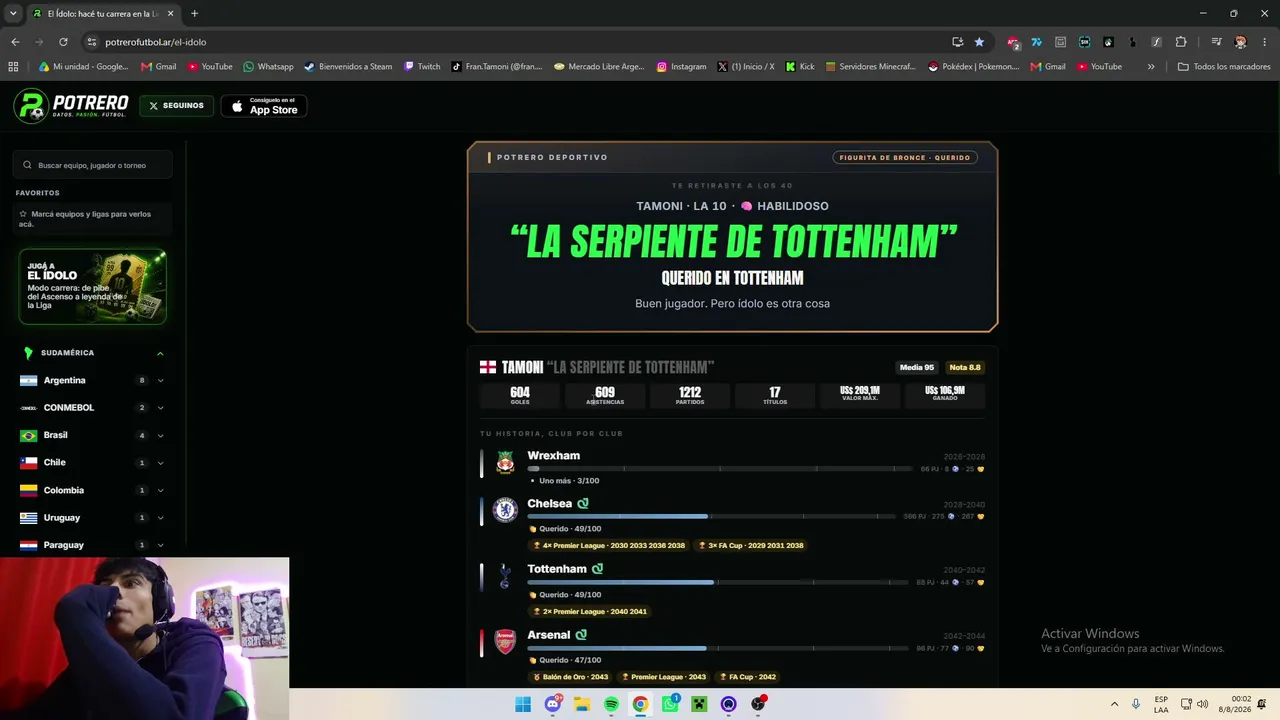Open the Wrexham club crest
The image size is (1280, 720).
tap(506, 462)
